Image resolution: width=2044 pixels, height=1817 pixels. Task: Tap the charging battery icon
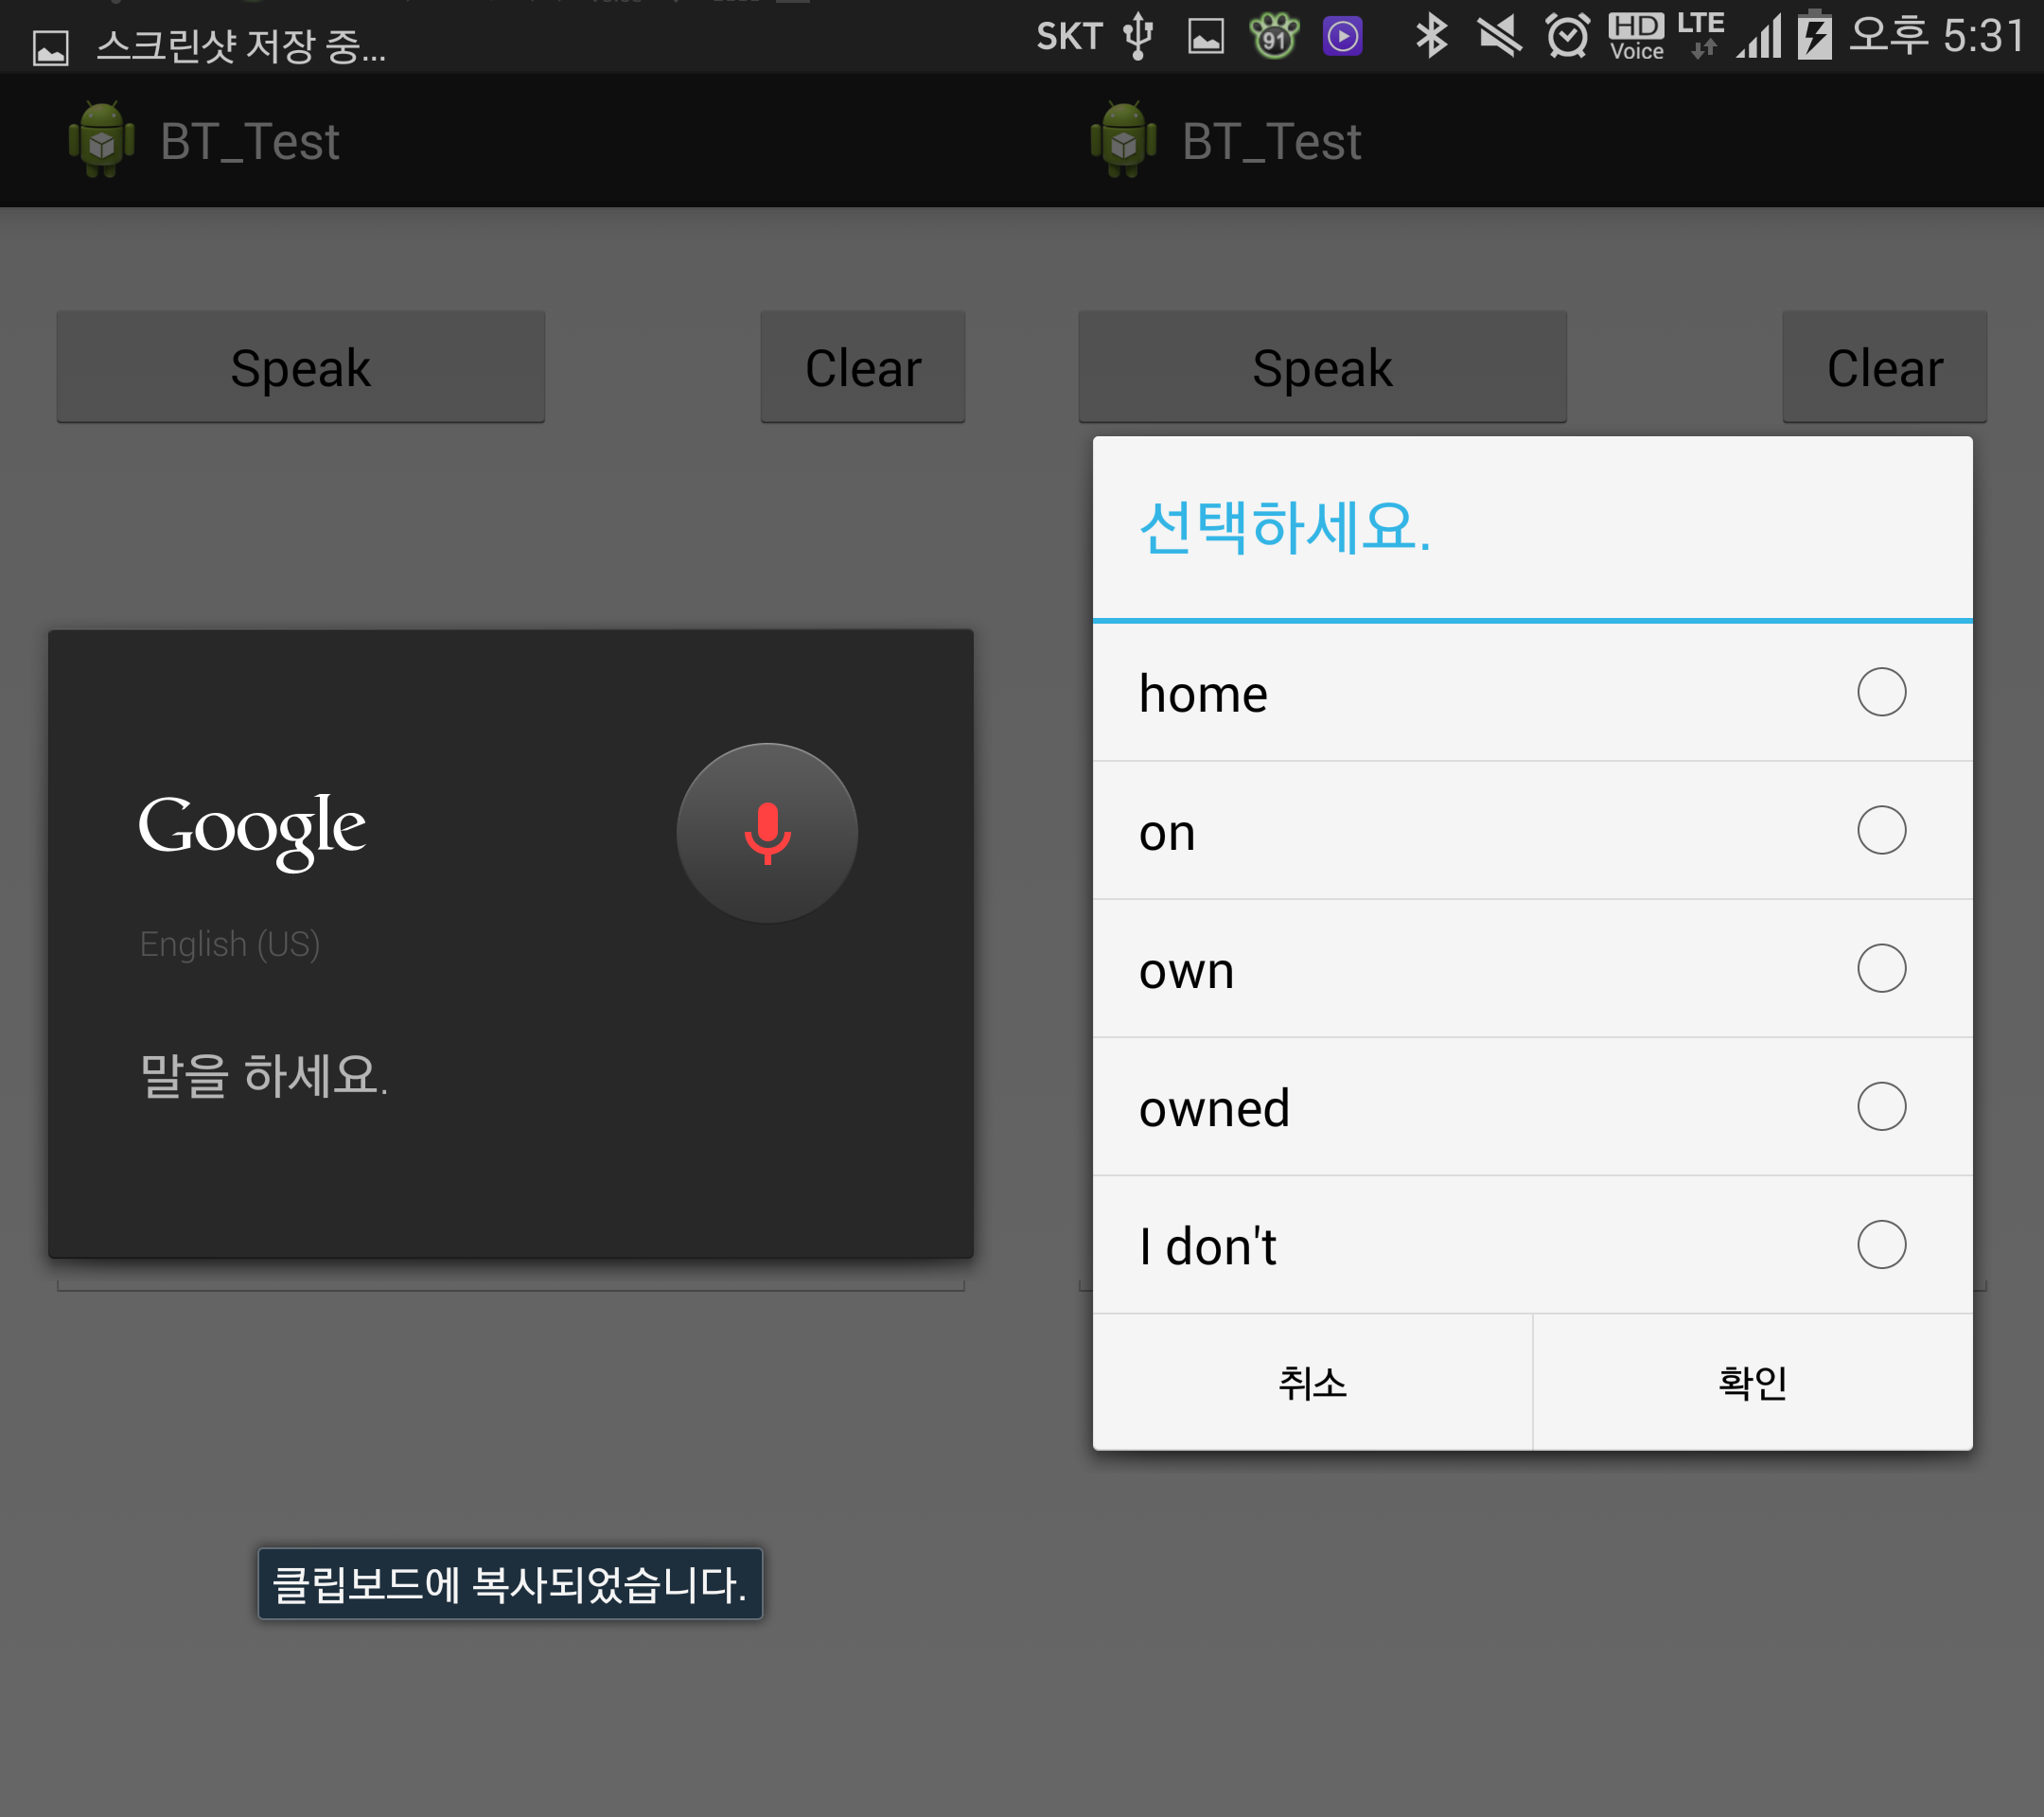(x=1814, y=35)
